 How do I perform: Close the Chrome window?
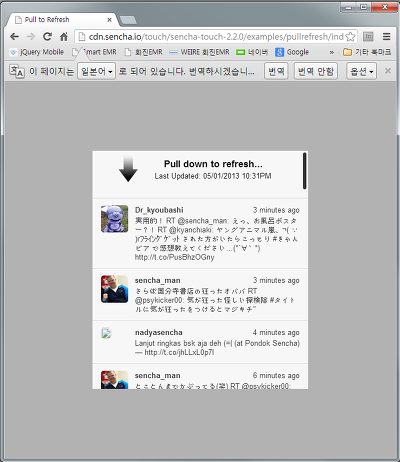tap(384, 7)
